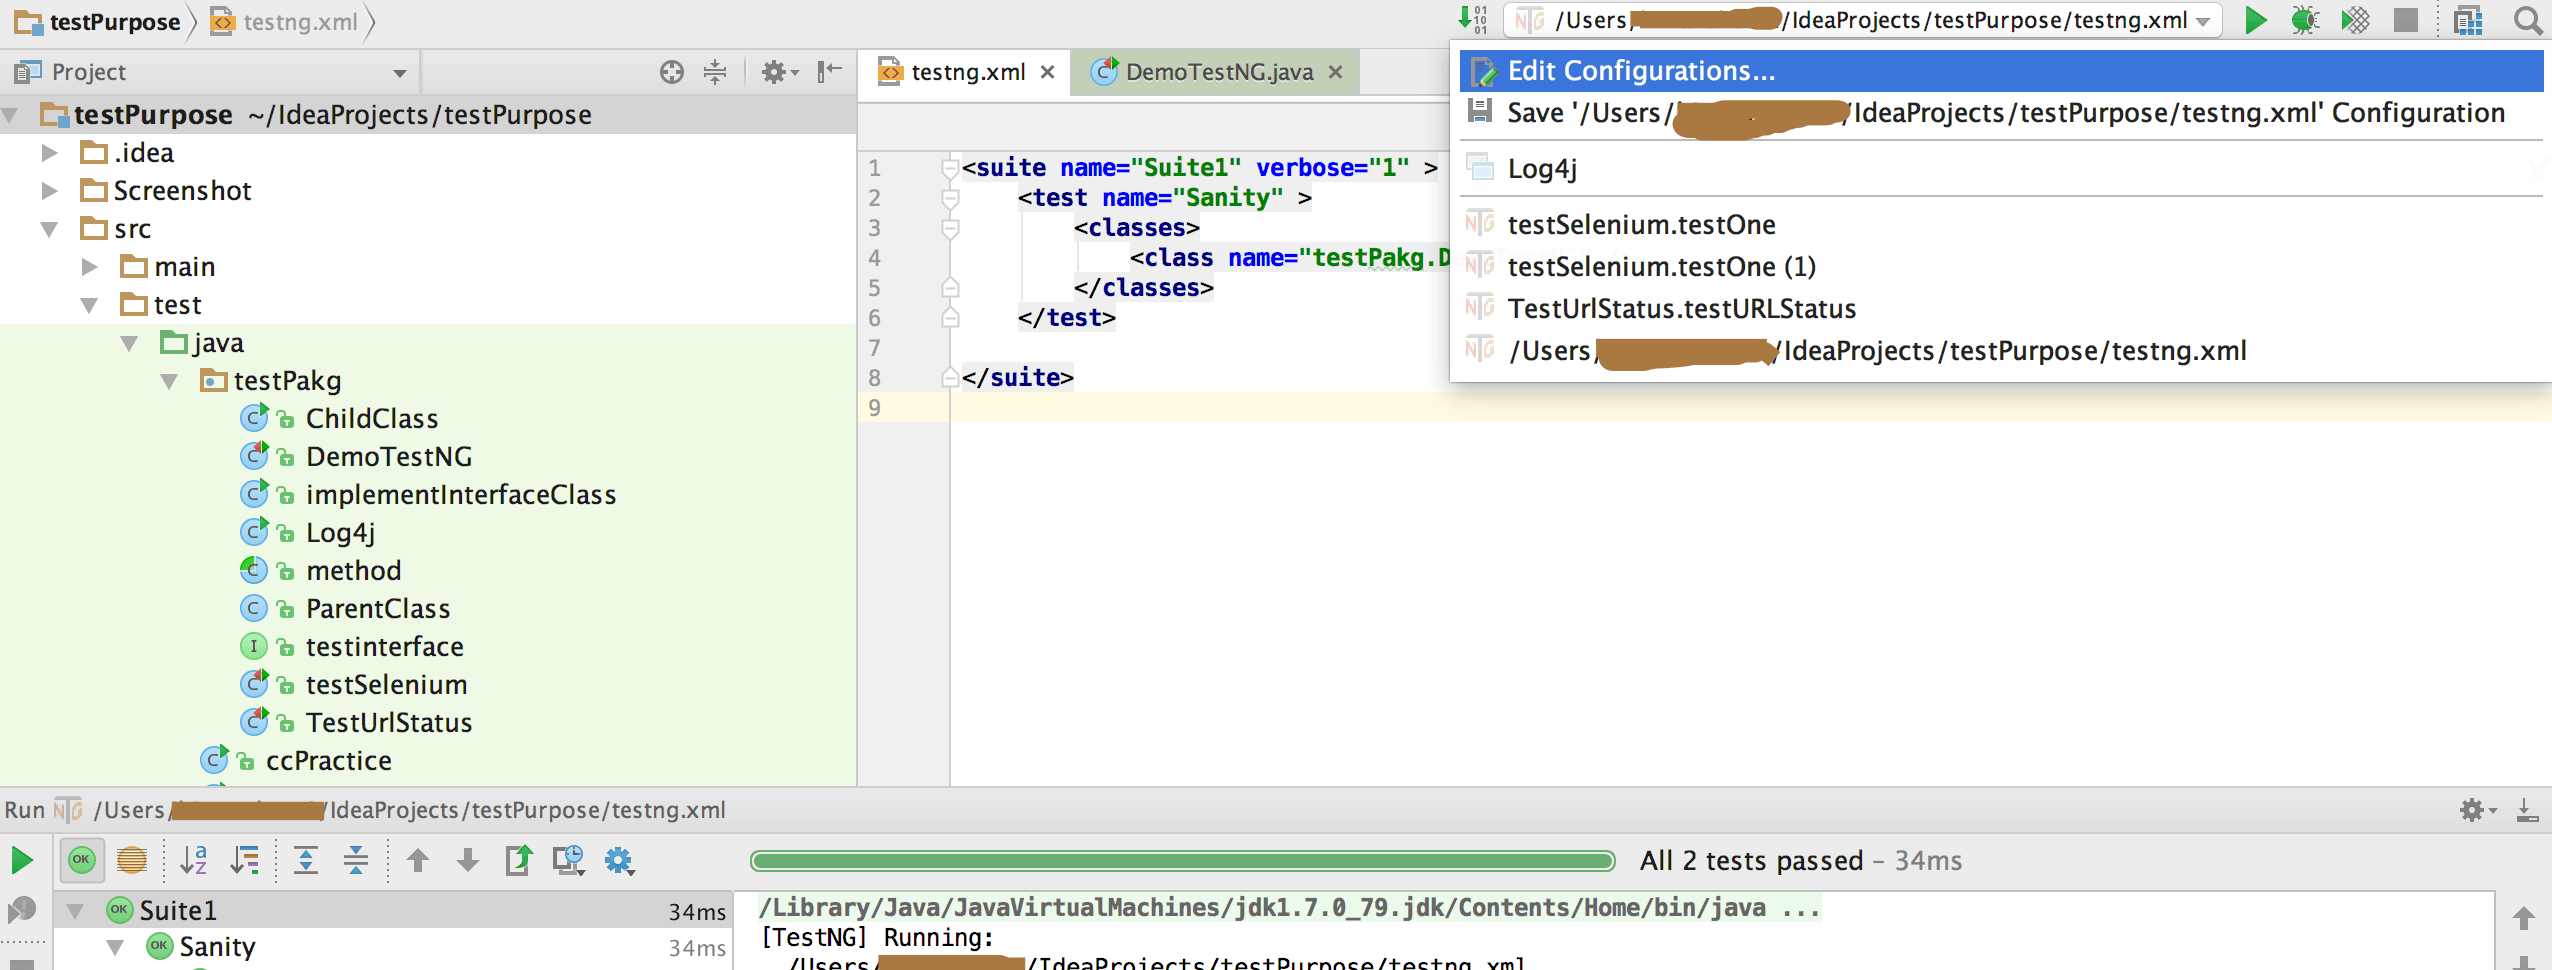Toggle sort tests by duration
Screen dimensions: 2552x970
tap(245, 860)
